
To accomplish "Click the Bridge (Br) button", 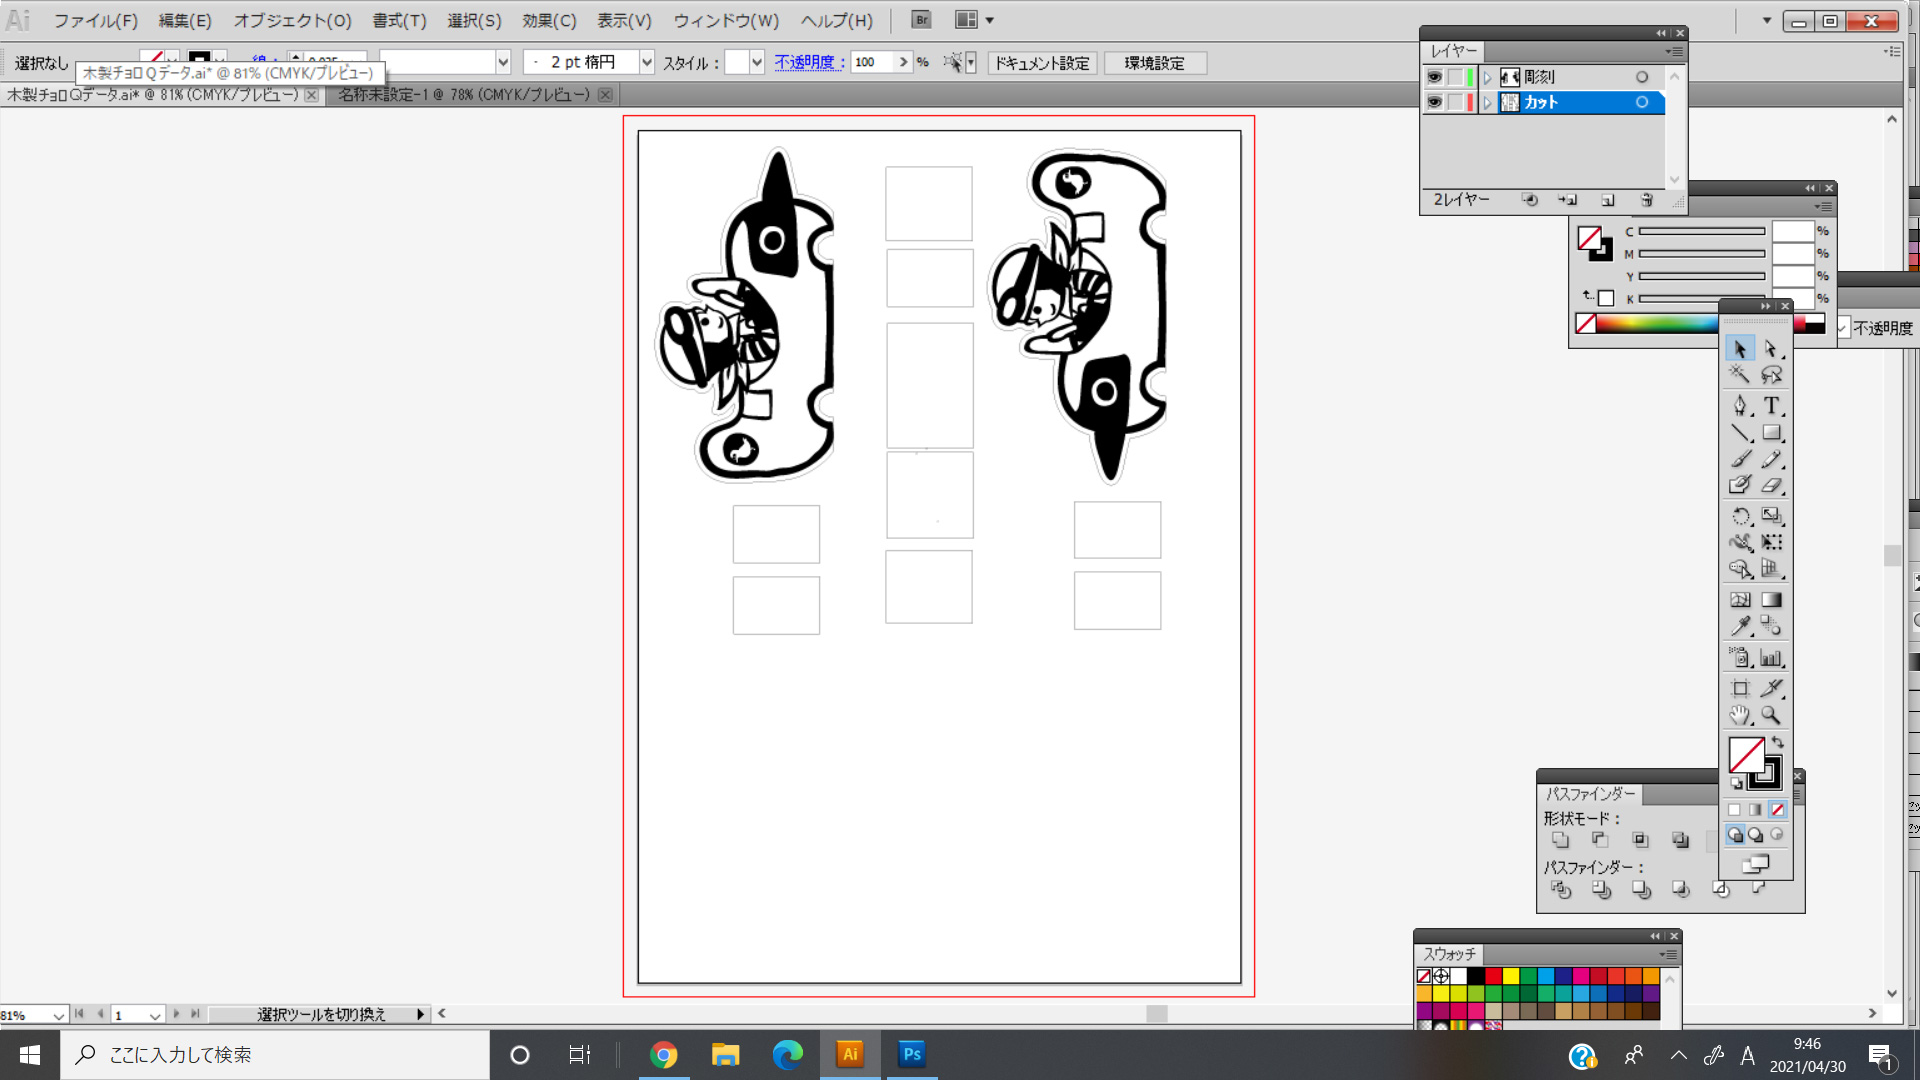I will (x=921, y=20).
